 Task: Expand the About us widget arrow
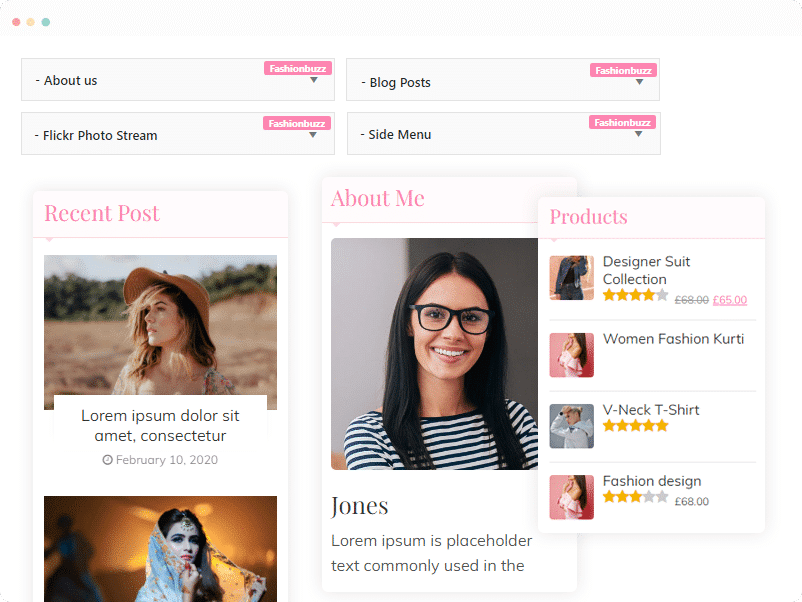(x=314, y=80)
